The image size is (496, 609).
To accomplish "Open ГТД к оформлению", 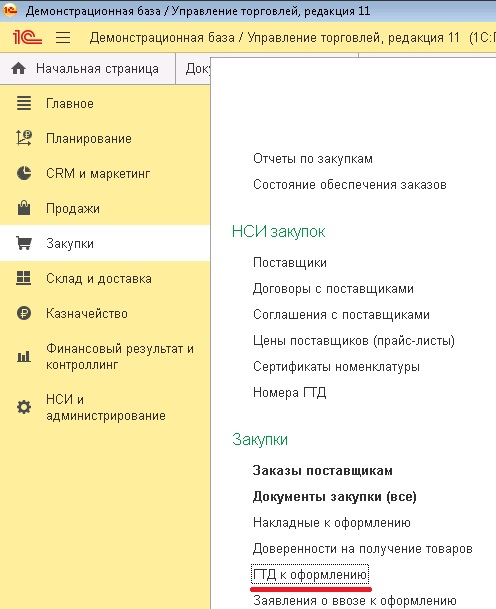I will (310, 574).
